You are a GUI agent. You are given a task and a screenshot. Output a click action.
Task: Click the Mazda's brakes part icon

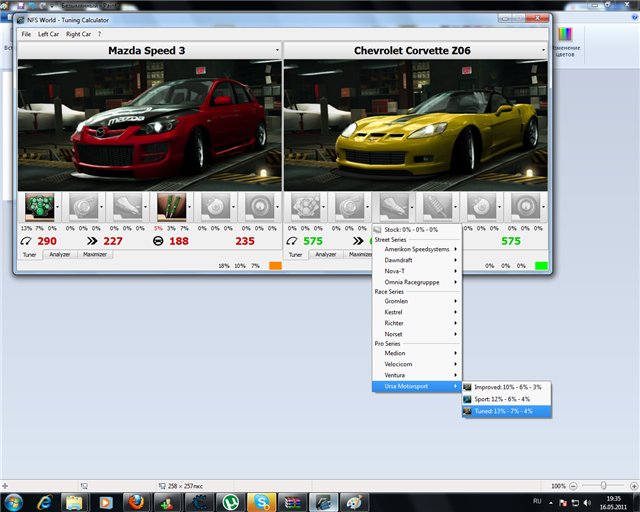[216, 207]
